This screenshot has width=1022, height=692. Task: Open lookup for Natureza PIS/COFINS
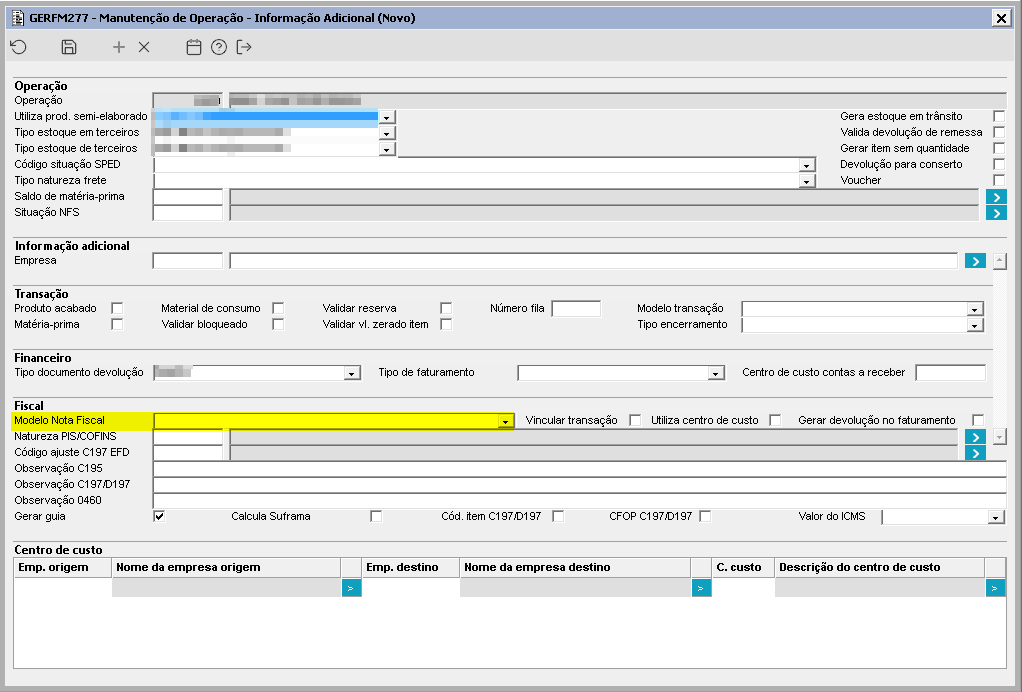pyautogui.click(x=975, y=437)
